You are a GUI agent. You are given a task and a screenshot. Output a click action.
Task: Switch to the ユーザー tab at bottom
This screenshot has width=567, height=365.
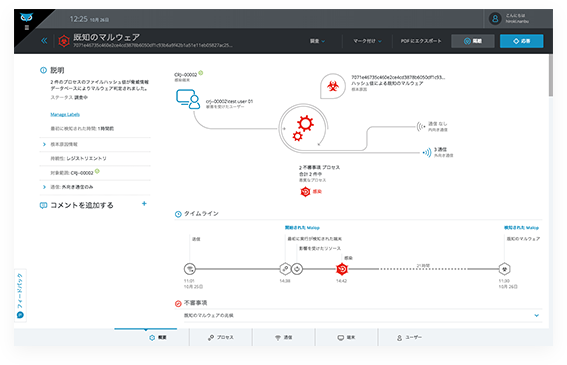pyautogui.click(x=409, y=338)
